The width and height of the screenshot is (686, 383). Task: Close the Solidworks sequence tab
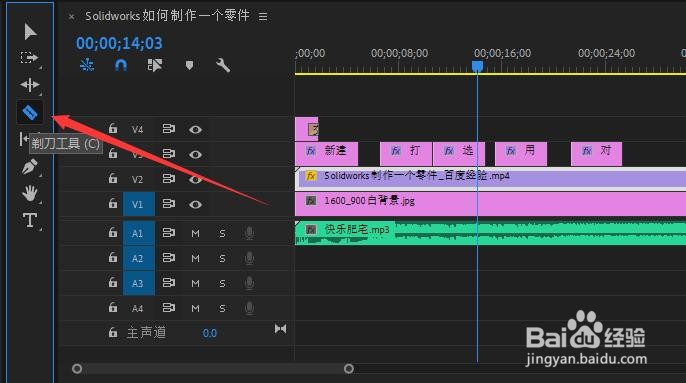tap(71, 17)
